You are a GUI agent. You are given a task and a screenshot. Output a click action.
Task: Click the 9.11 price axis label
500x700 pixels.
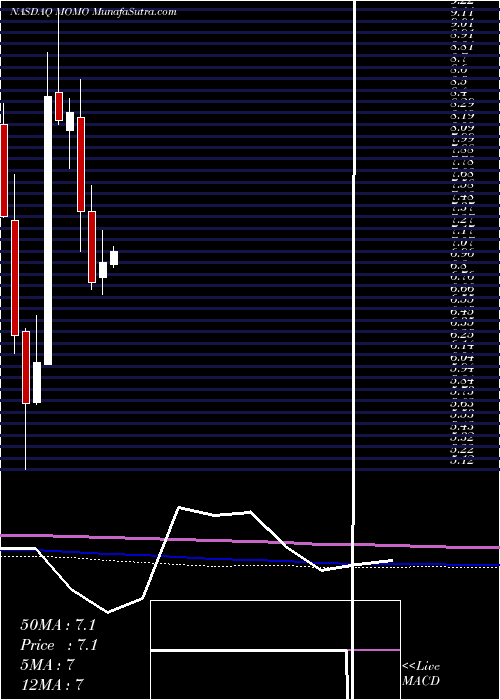coord(462,13)
